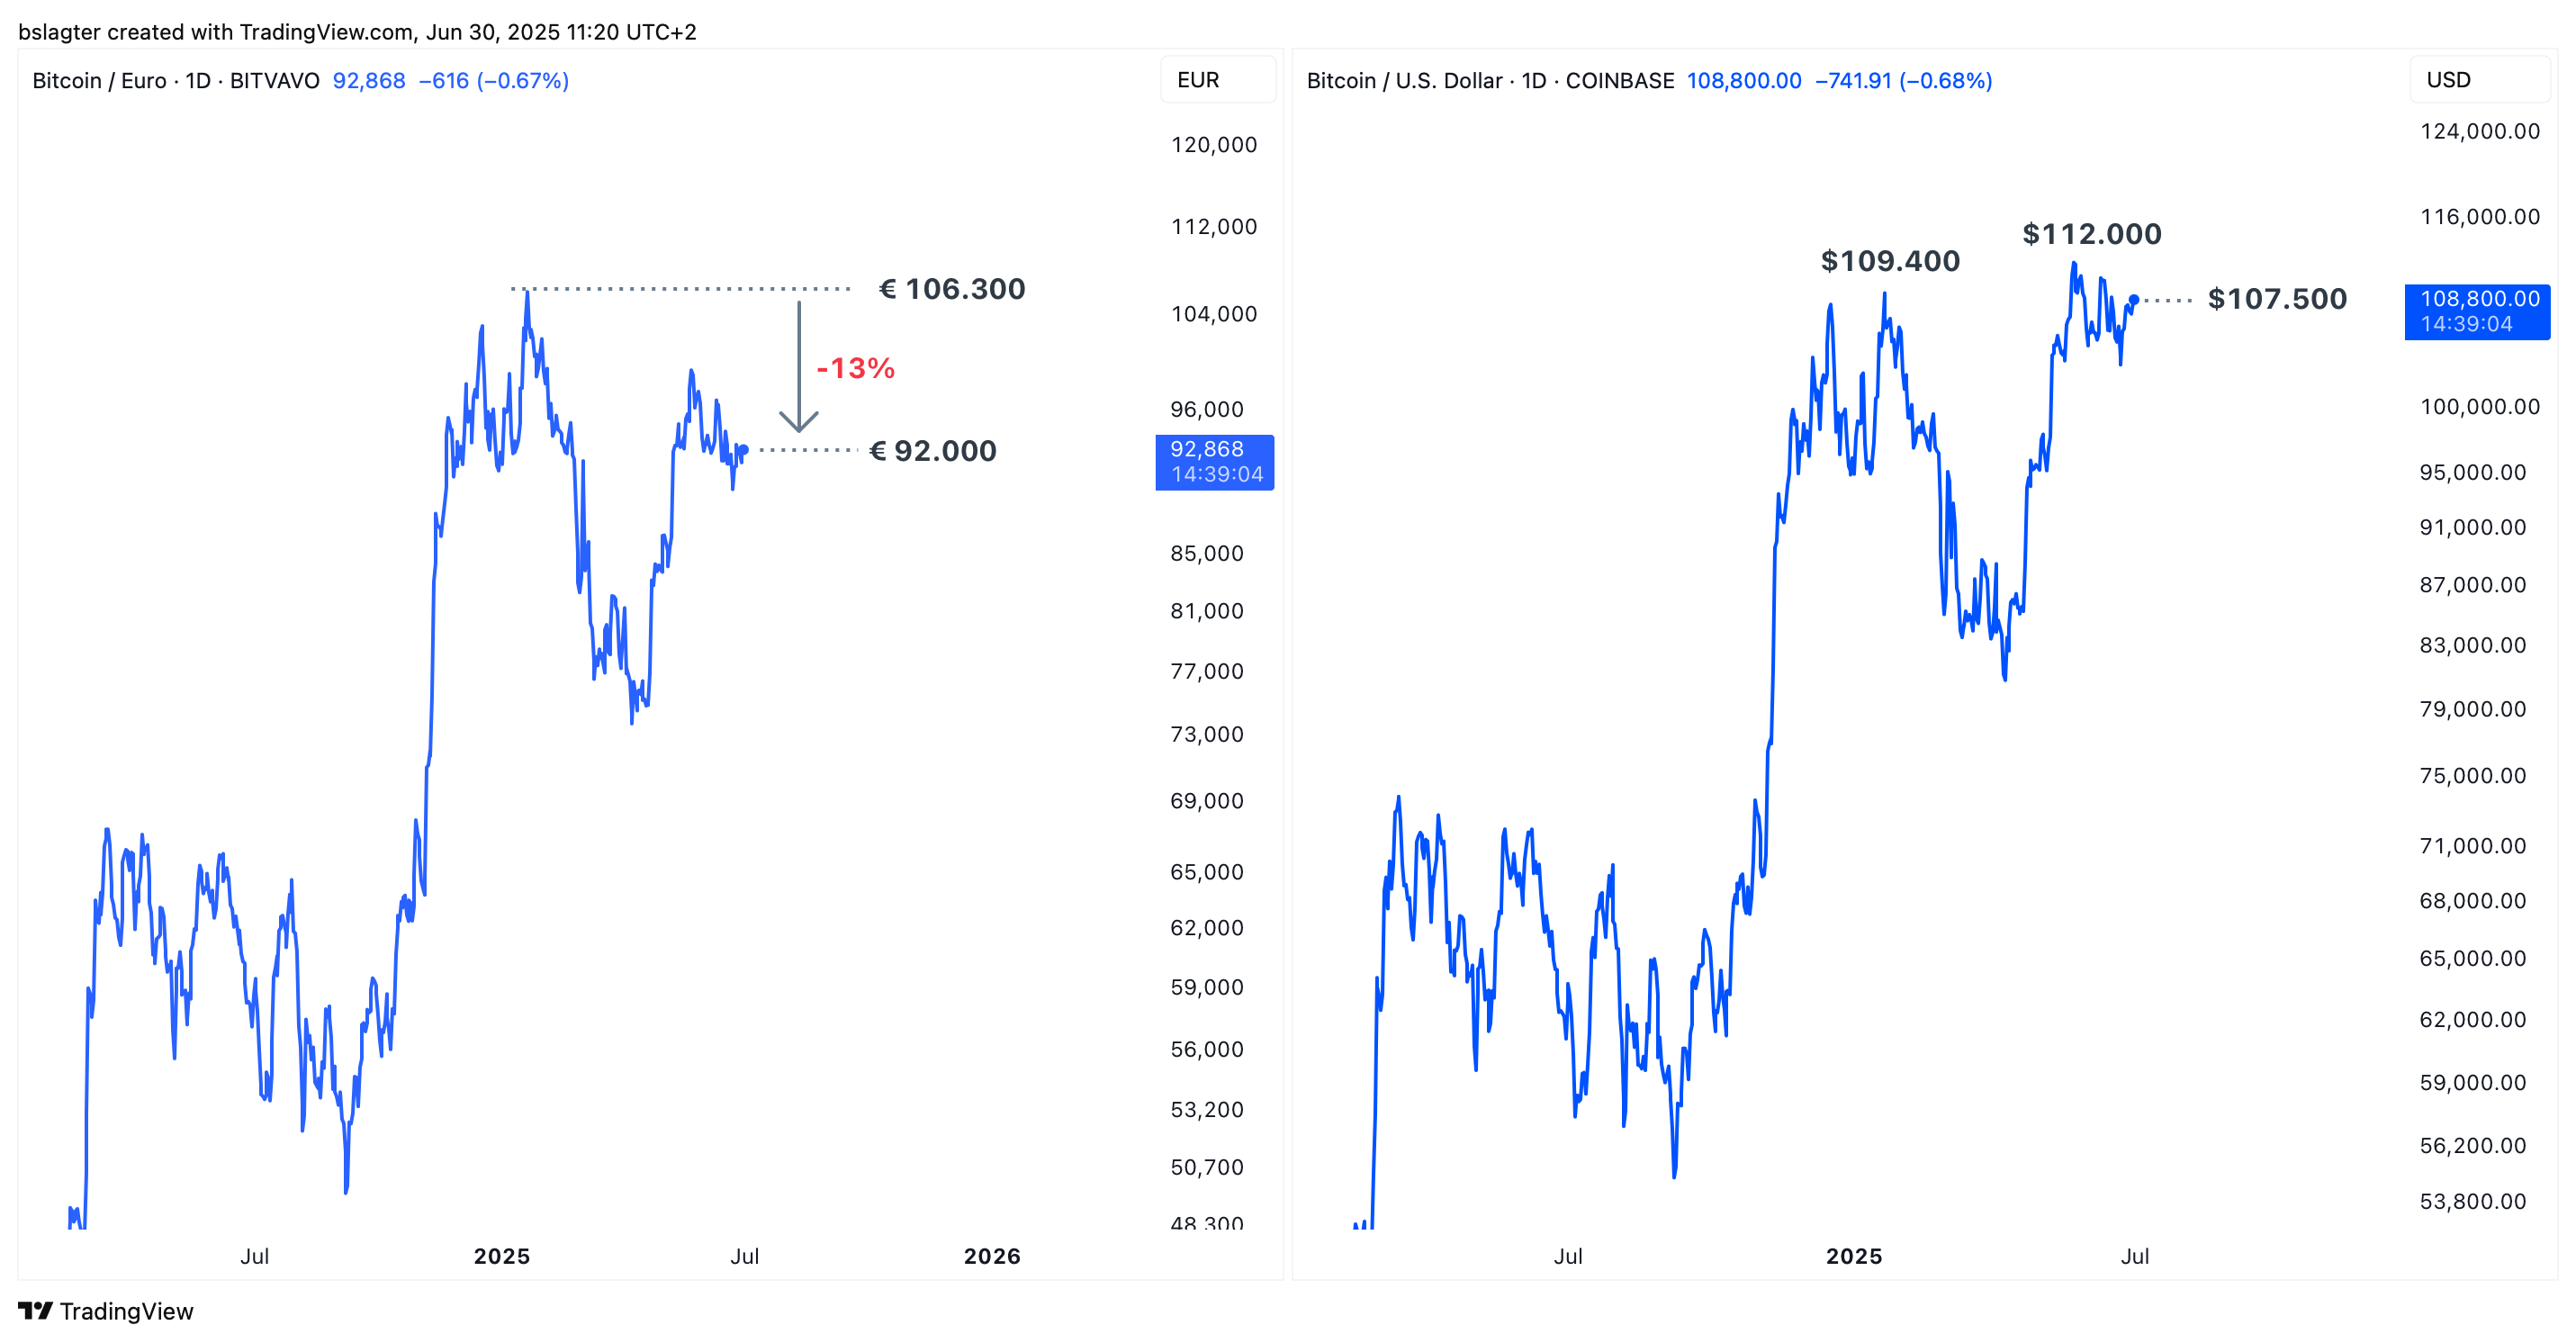2576x1343 pixels.
Task: Select the red -13% label
Action: tap(855, 368)
